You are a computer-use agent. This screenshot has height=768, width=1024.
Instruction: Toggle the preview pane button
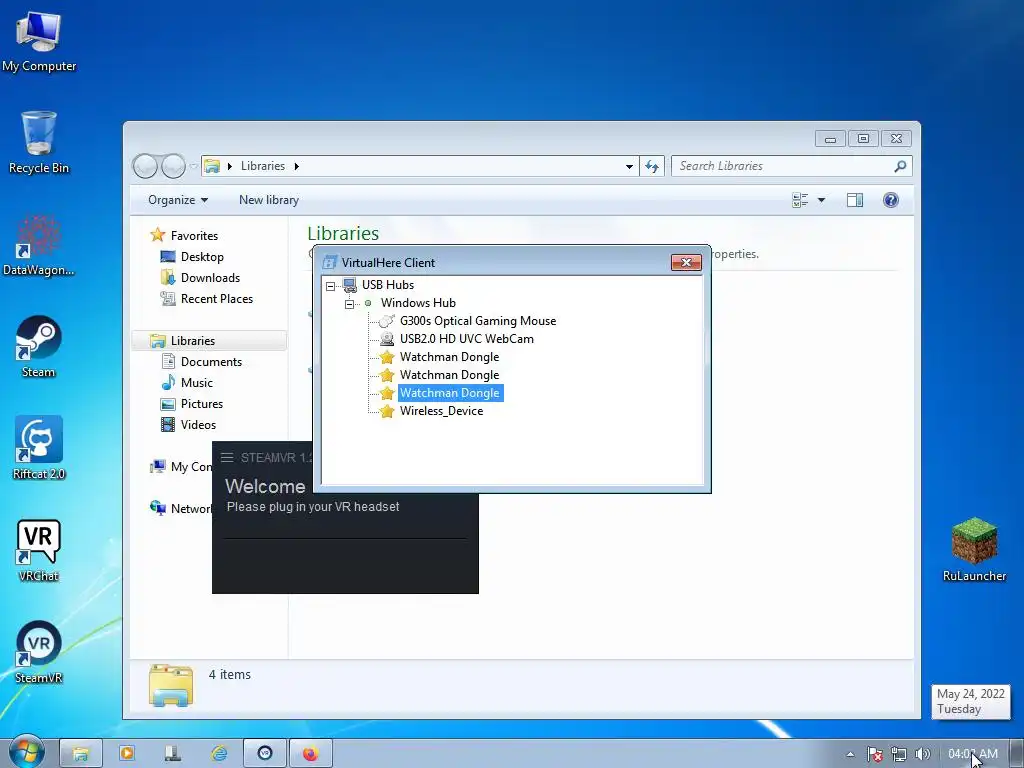coord(855,200)
